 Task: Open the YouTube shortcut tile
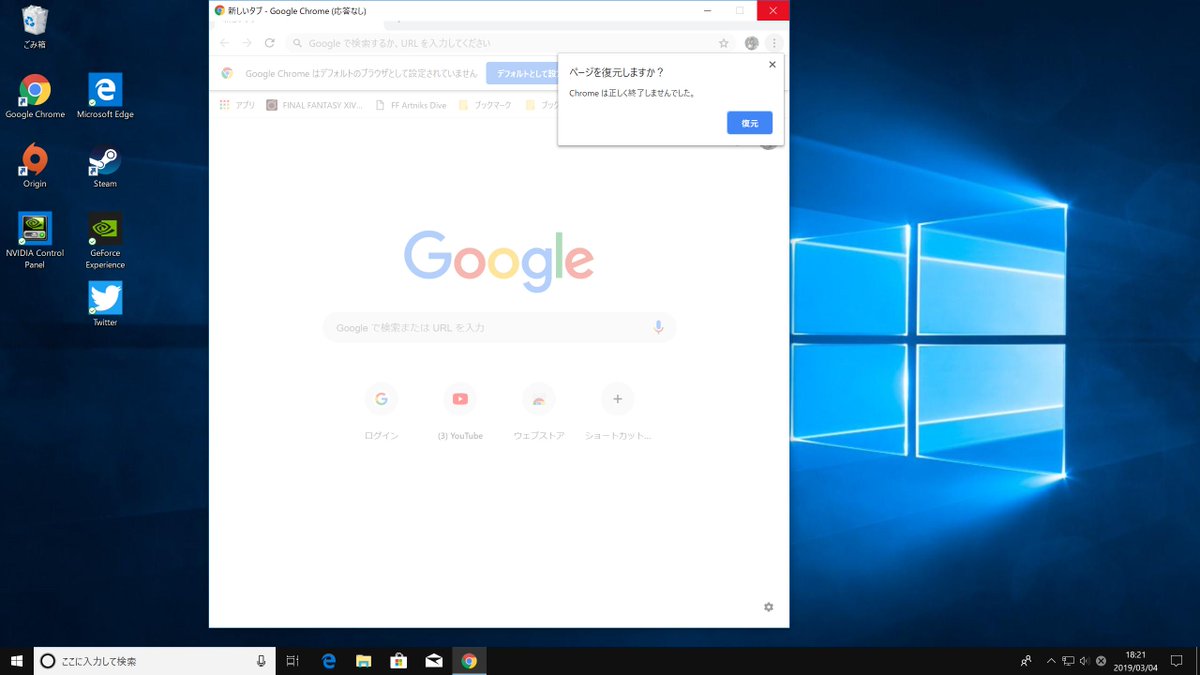tap(460, 412)
